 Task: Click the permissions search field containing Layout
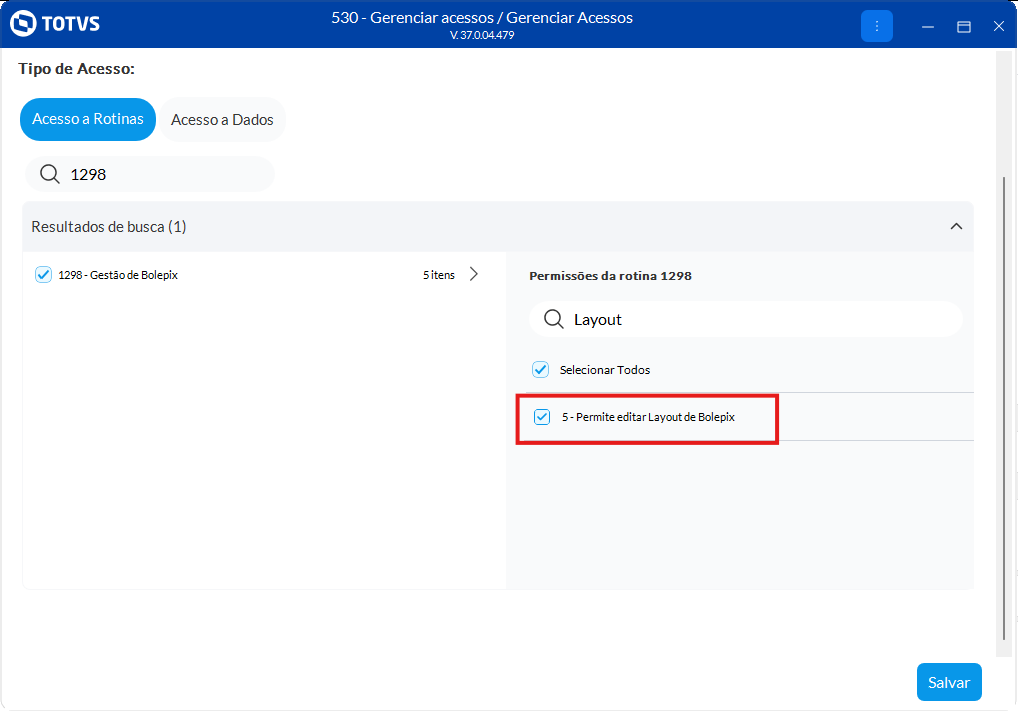(760, 319)
